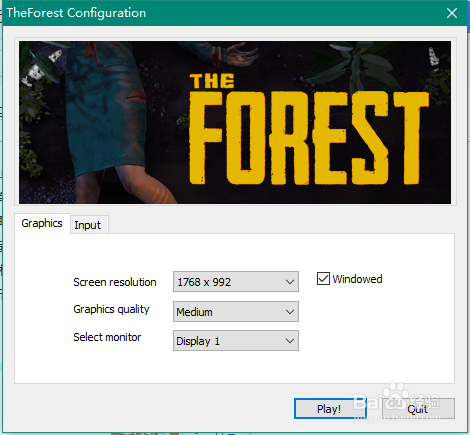The image size is (470, 435).
Task: Expand the Graphics quality dropdown
Action: pos(236,312)
